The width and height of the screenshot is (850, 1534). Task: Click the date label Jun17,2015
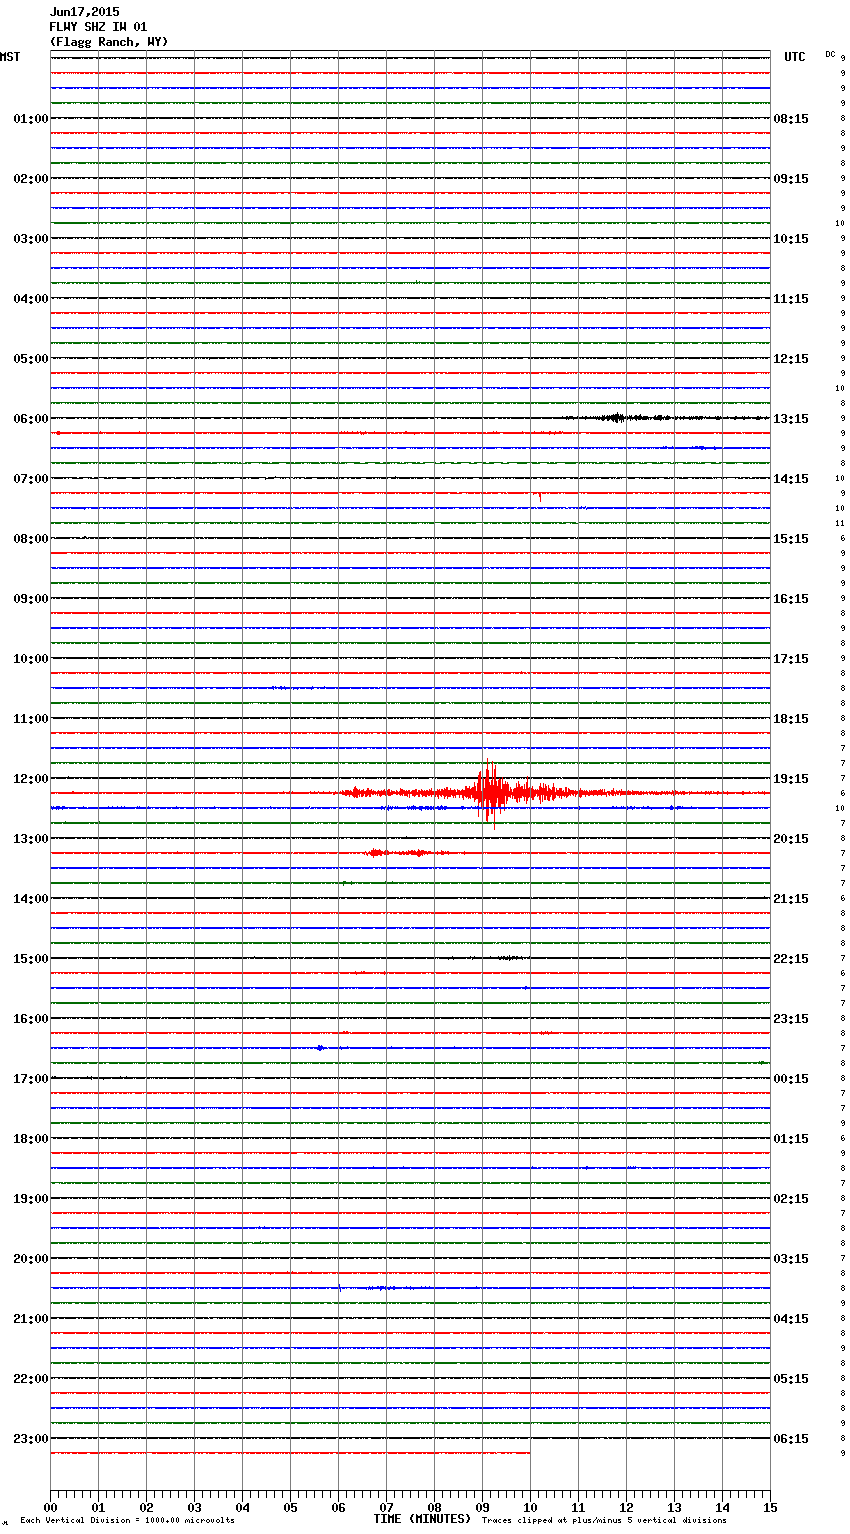(84, 12)
